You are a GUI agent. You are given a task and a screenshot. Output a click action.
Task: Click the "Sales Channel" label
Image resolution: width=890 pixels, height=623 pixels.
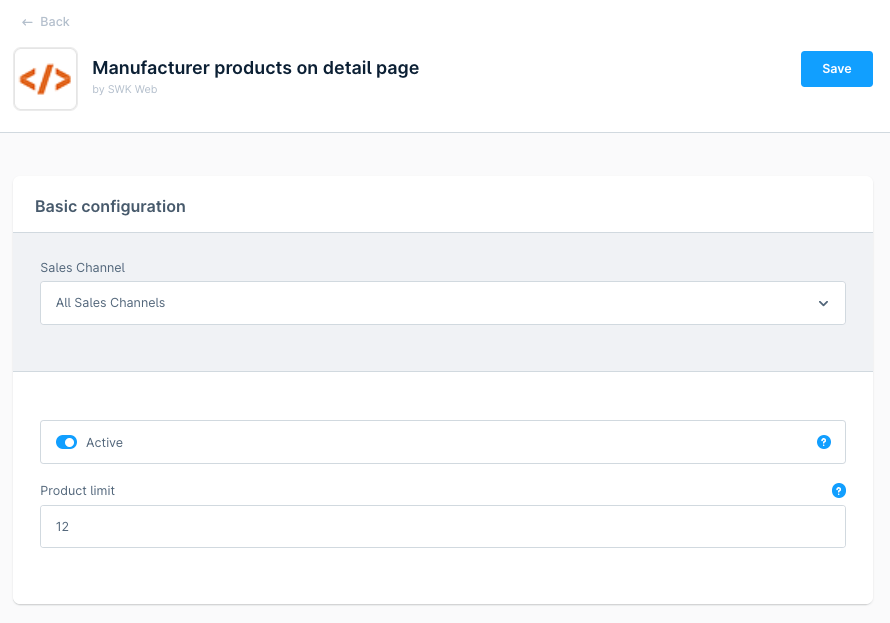pos(82,268)
